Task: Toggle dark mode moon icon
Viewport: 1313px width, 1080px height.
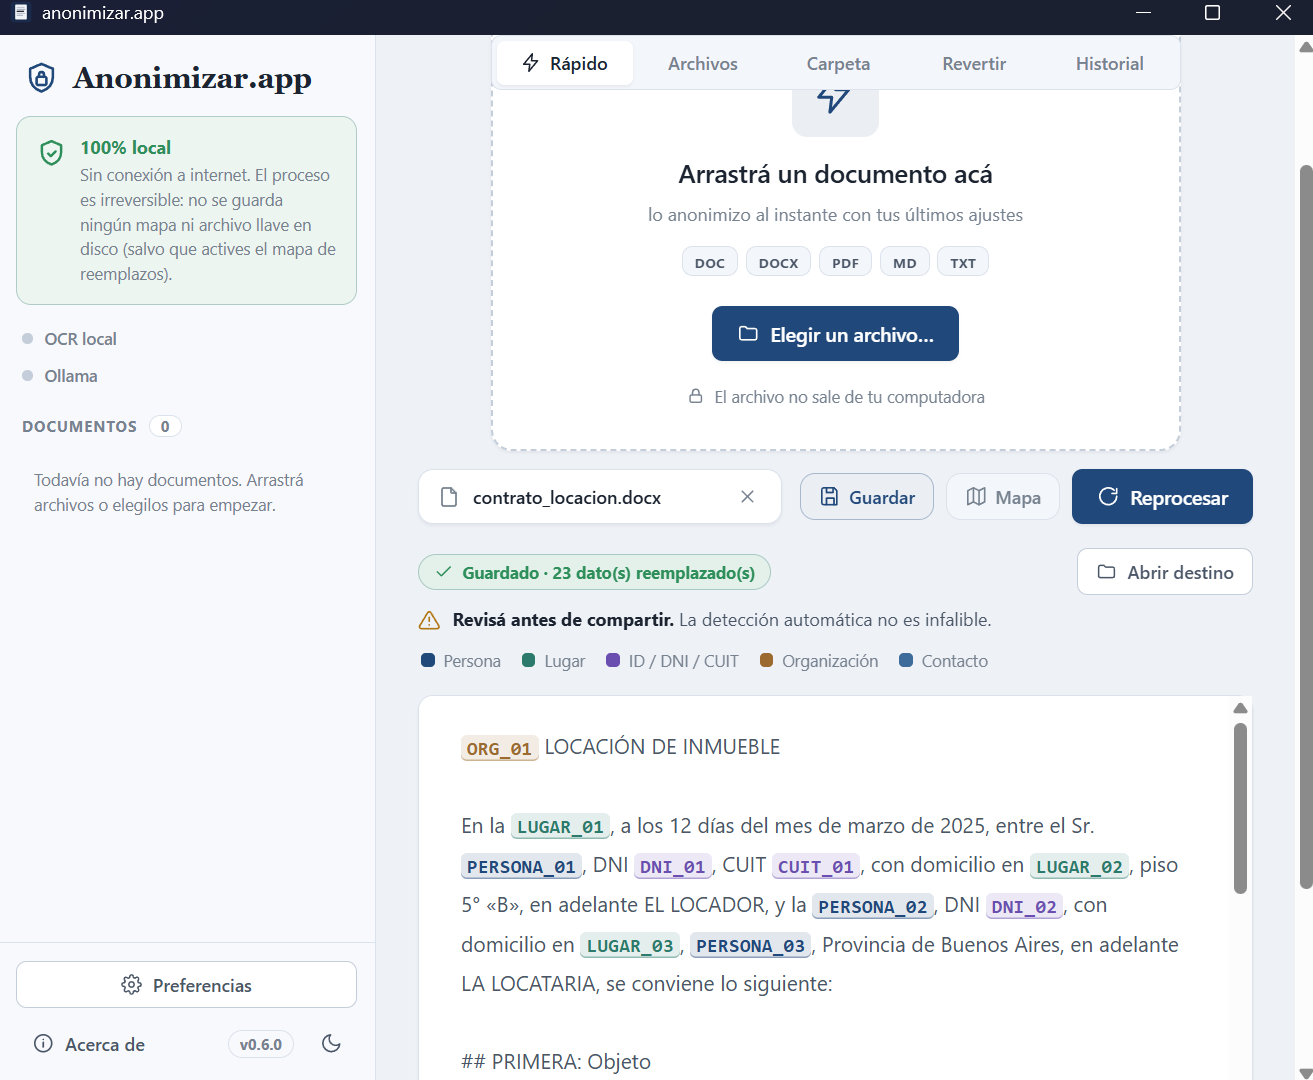Action: point(331,1044)
